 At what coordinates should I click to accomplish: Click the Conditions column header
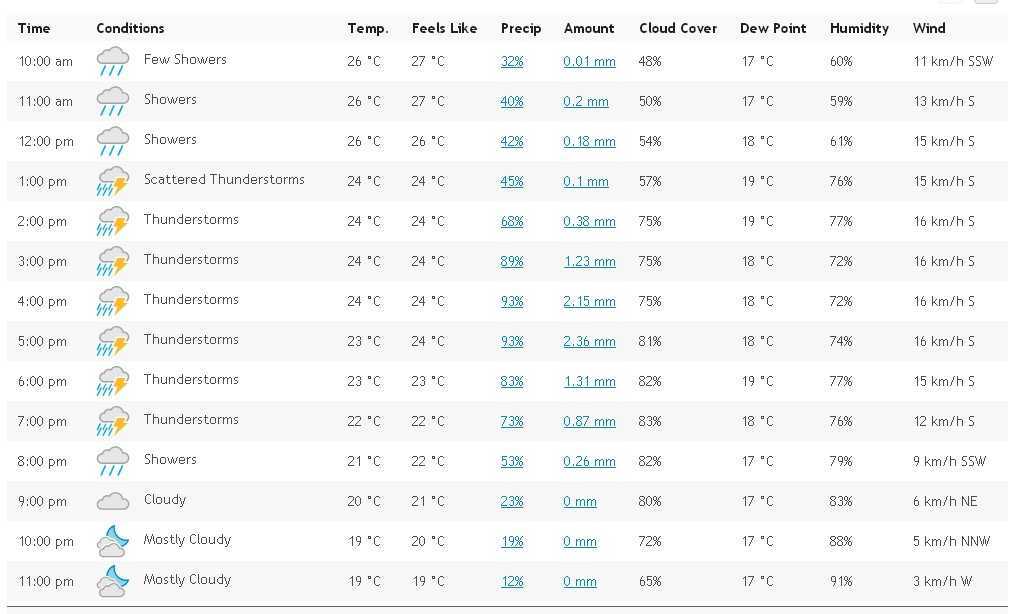(x=130, y=28)
